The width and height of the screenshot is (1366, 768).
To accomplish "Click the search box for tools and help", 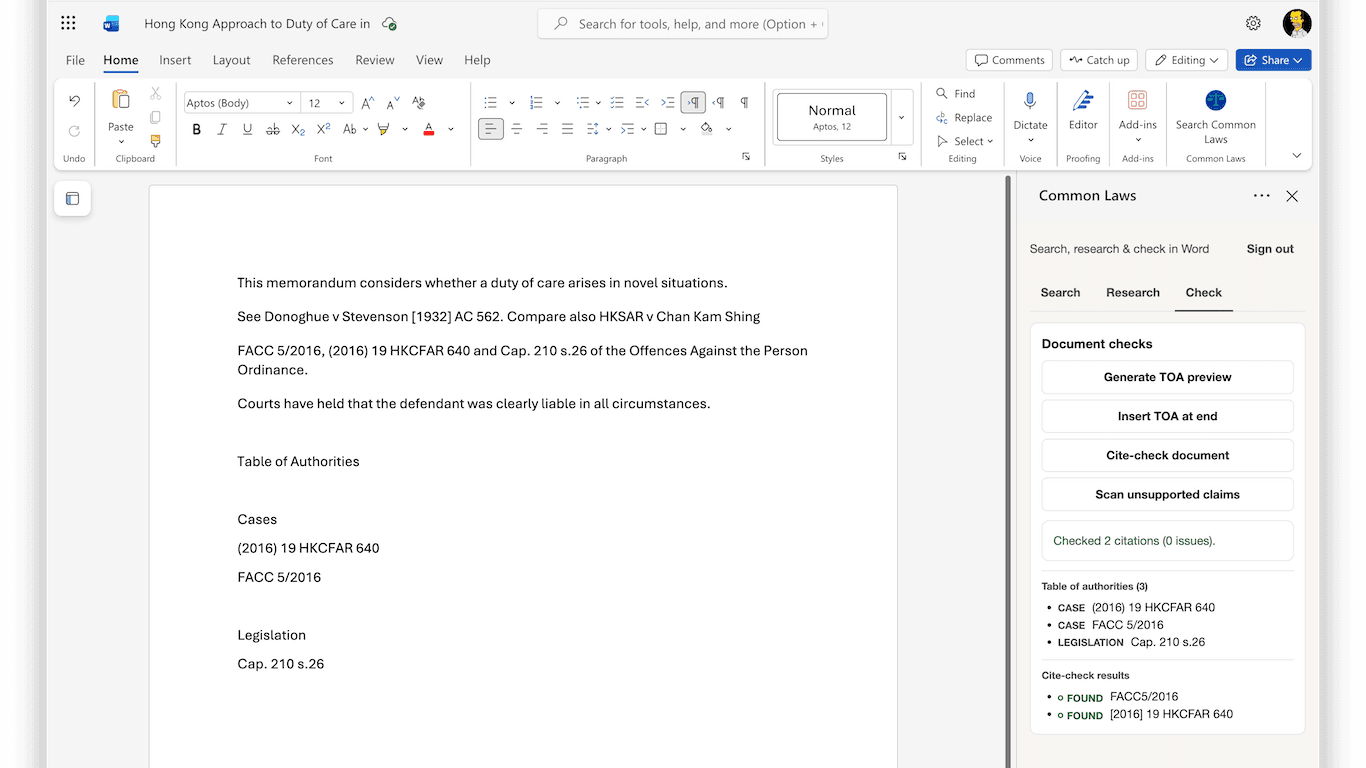I will [x=683, y=24].
